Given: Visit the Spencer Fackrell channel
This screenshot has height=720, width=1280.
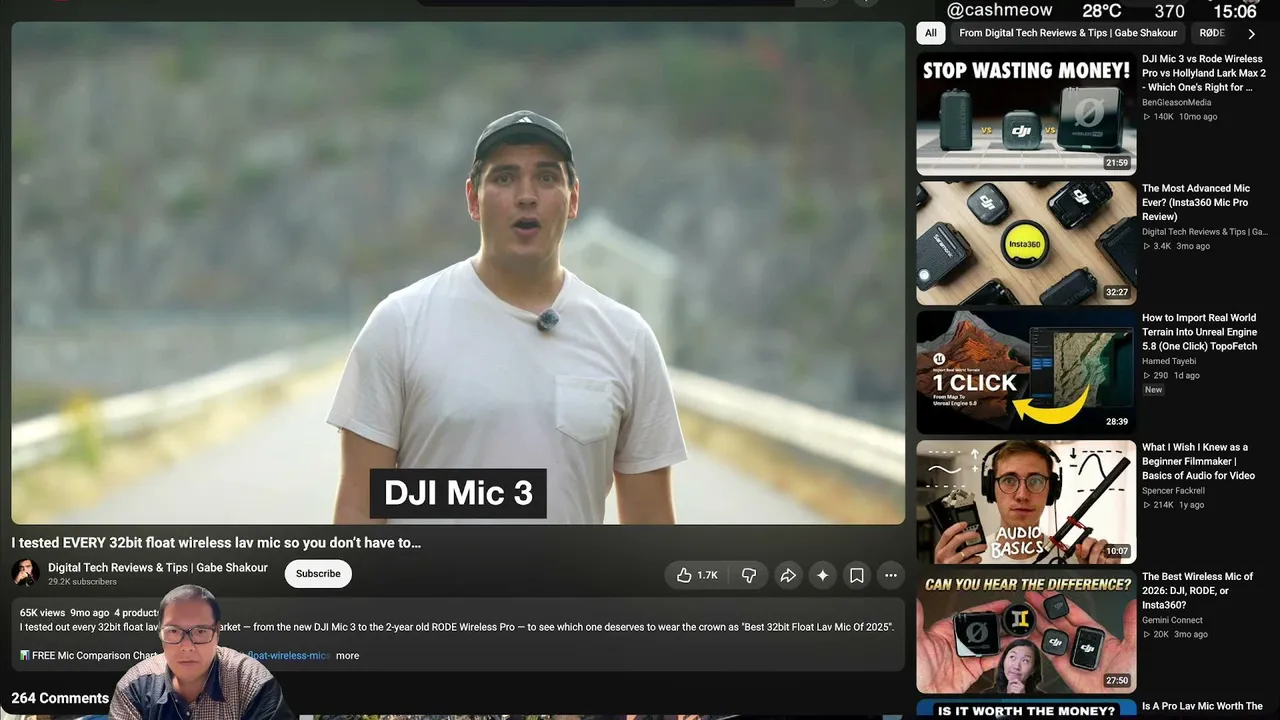Looking at the screenshot, I should [1173, 491].
